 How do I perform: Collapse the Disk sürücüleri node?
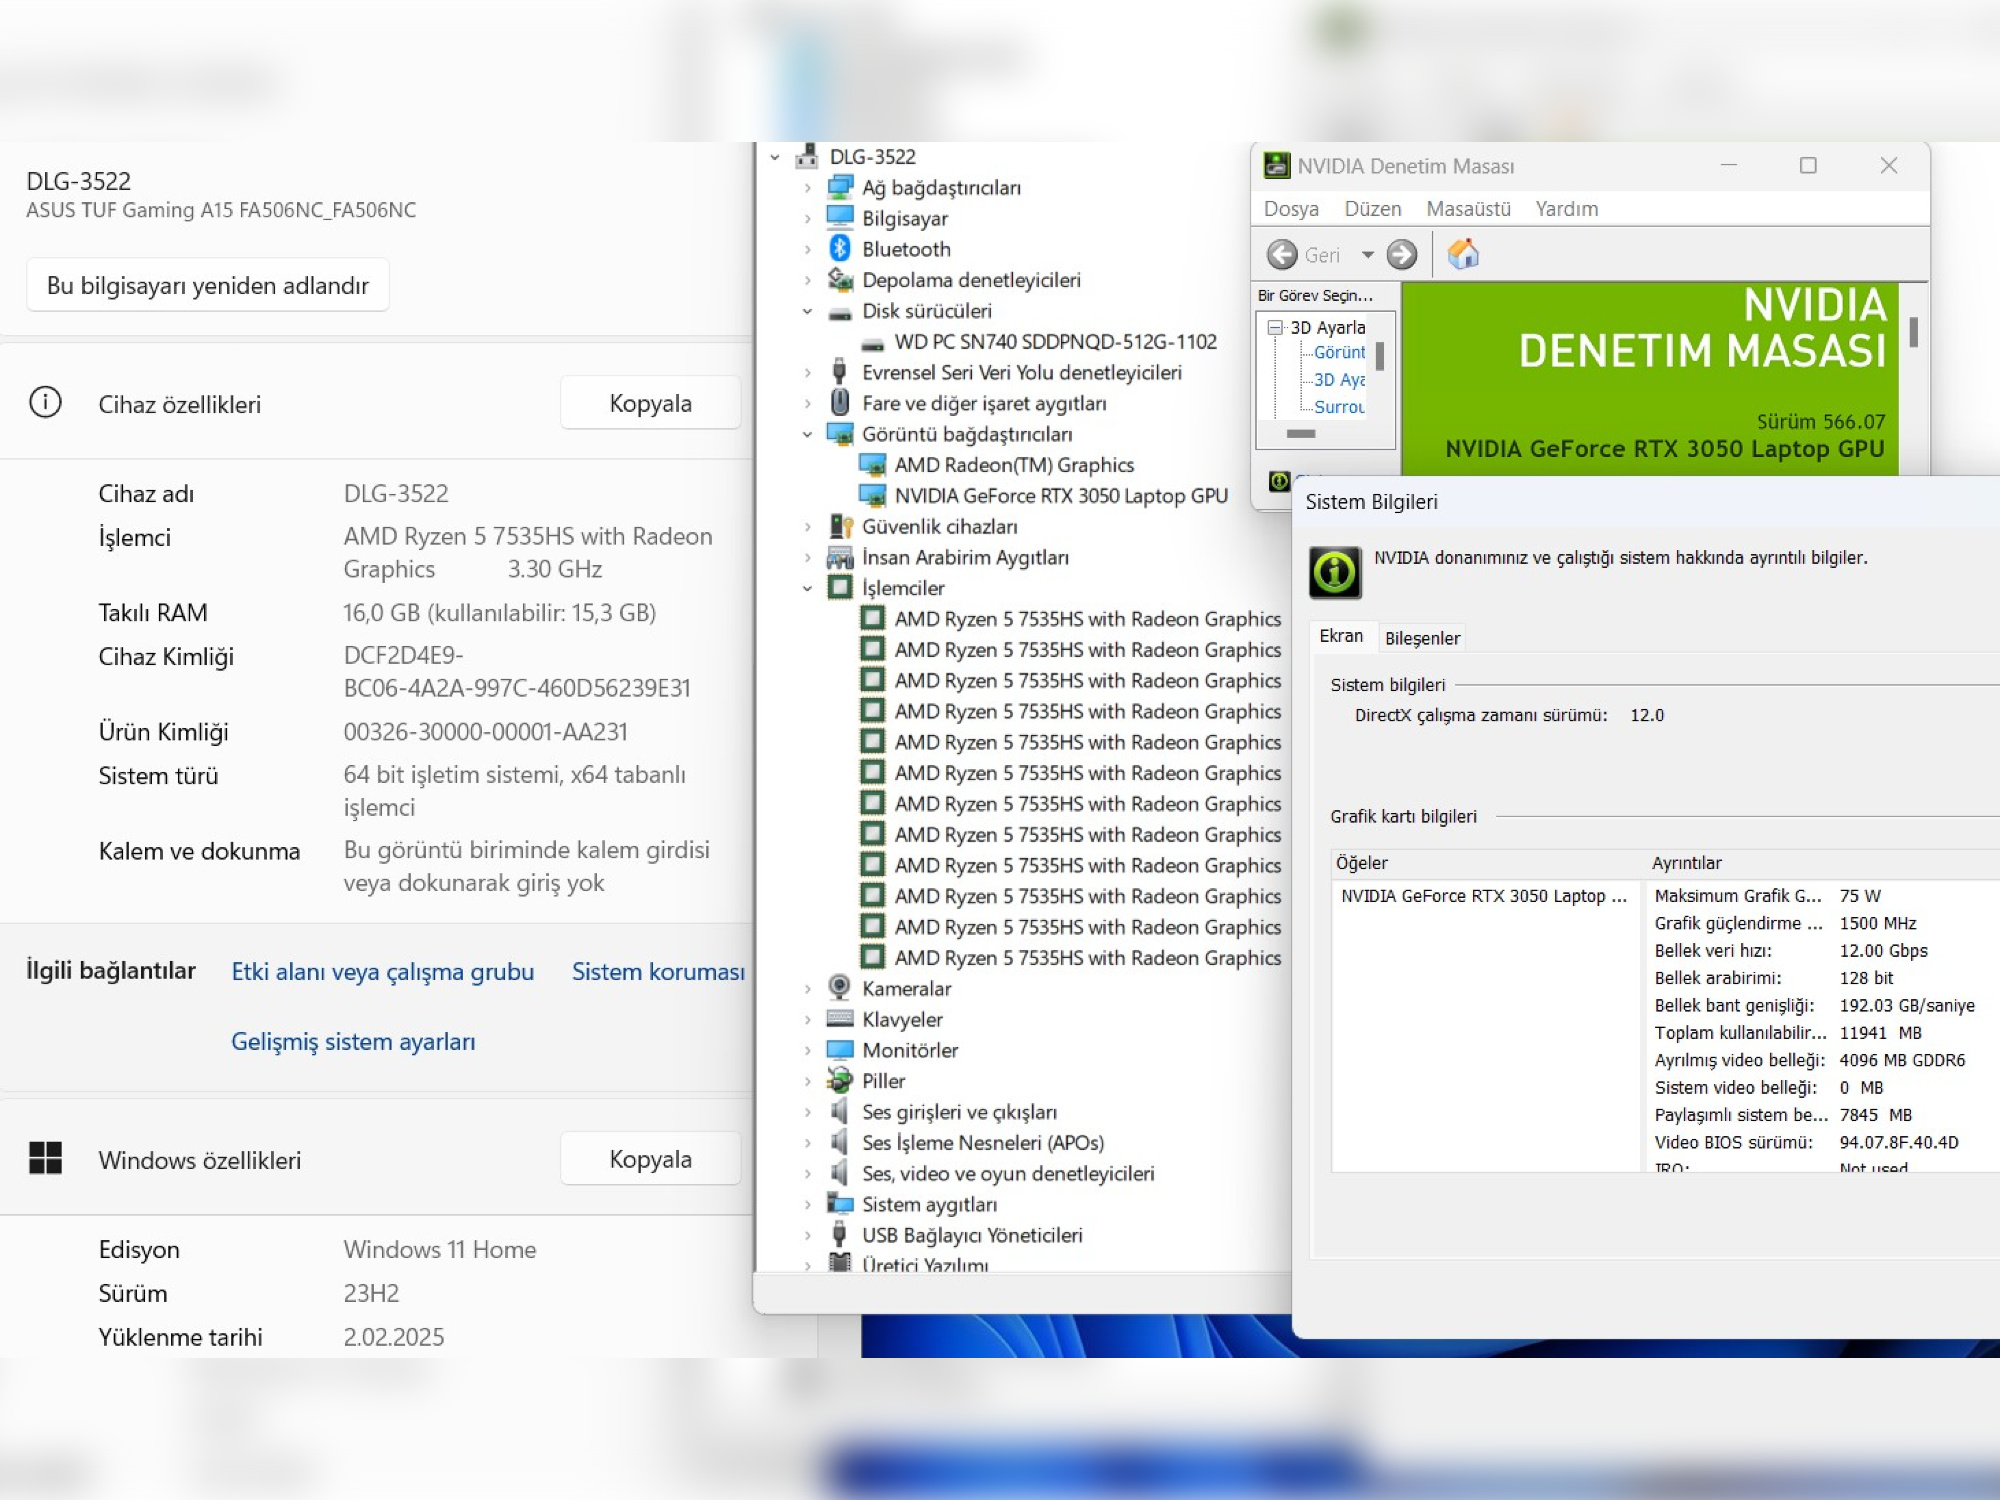tap(808, 311)
